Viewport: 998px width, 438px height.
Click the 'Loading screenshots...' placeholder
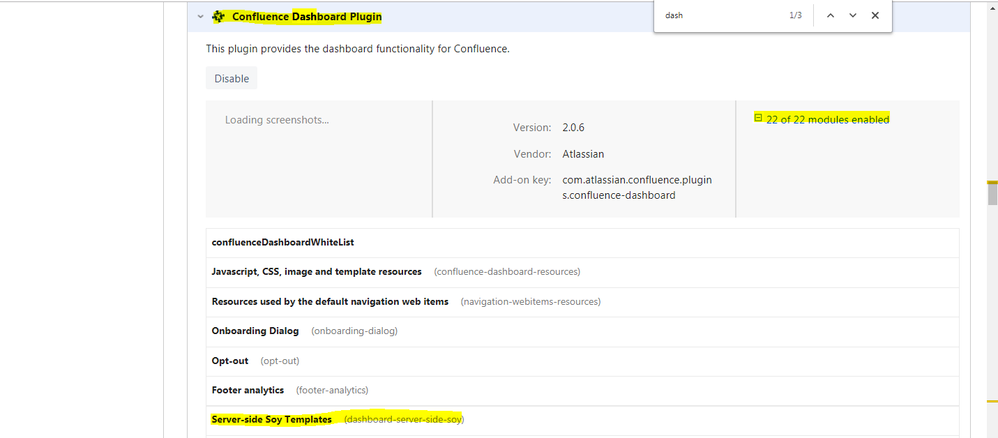[x=277, y=120]
